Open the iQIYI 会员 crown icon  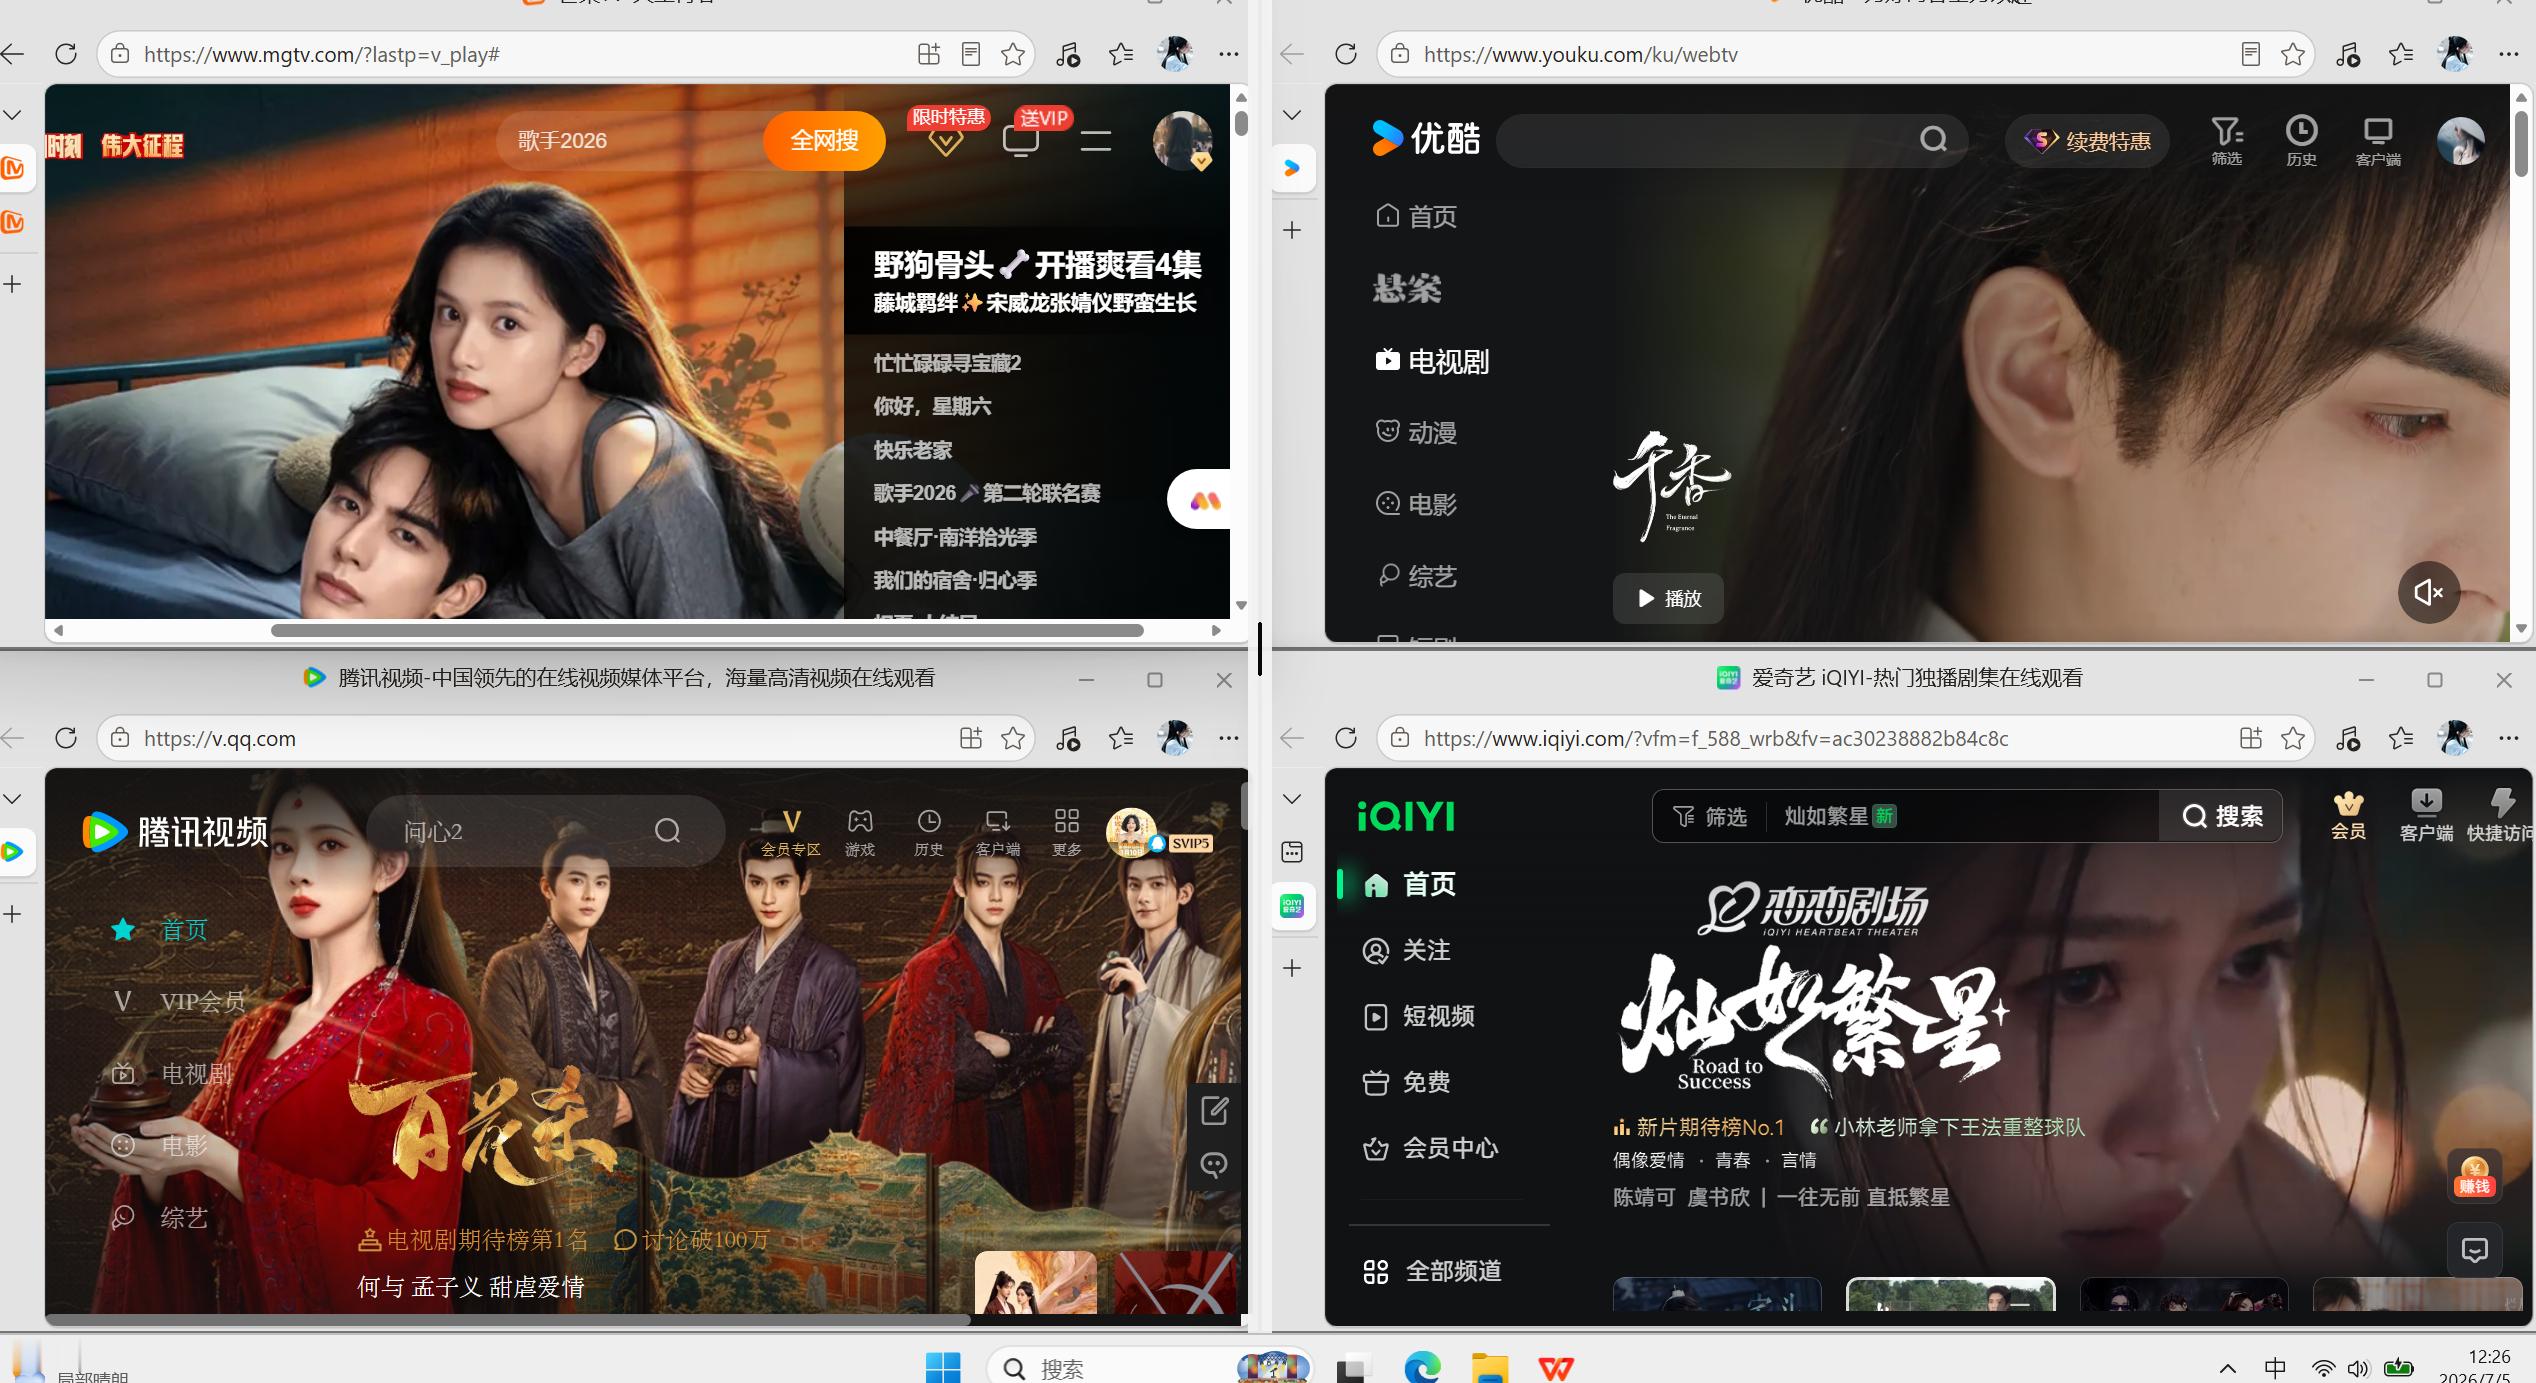pyautogui.click(x=2348, y=815)
